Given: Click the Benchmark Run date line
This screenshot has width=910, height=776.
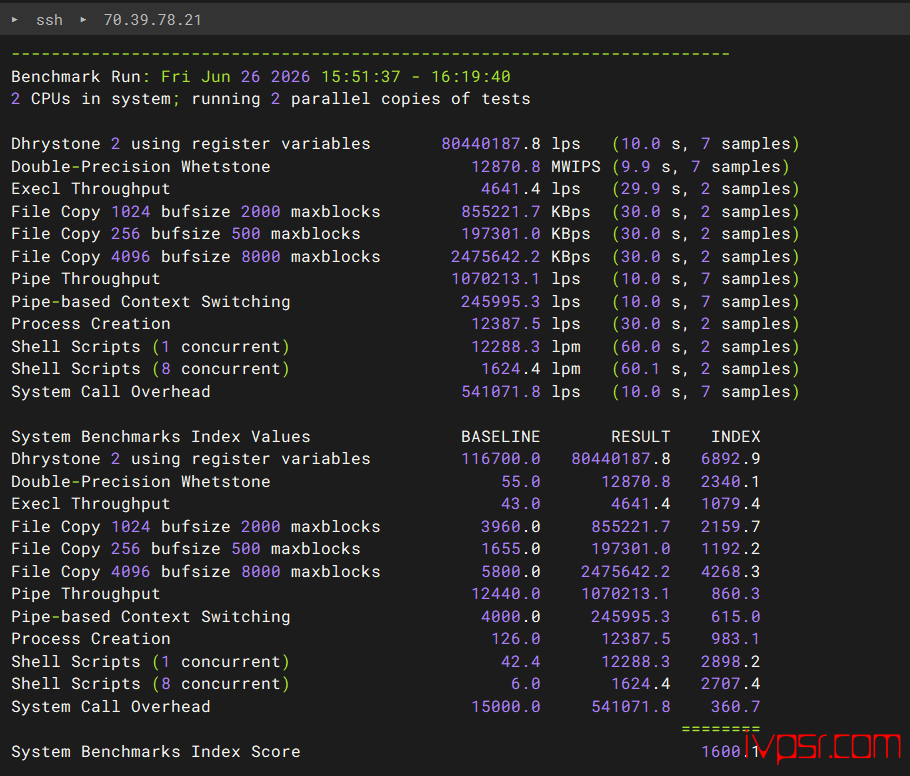Looking at the screenshot, I should [x=261, y=77].
